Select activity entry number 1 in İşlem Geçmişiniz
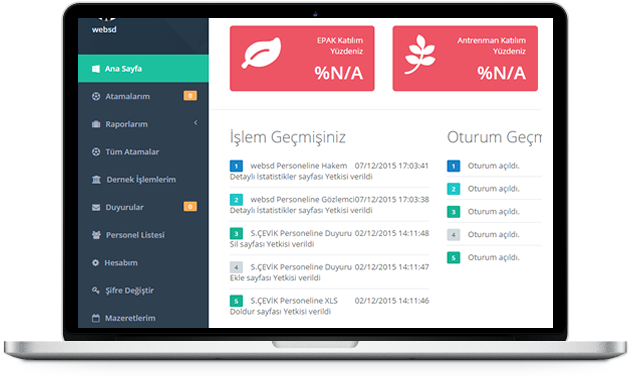Image resolution: width=632 pixels, height=378 pixels. [x=329, y=171]
